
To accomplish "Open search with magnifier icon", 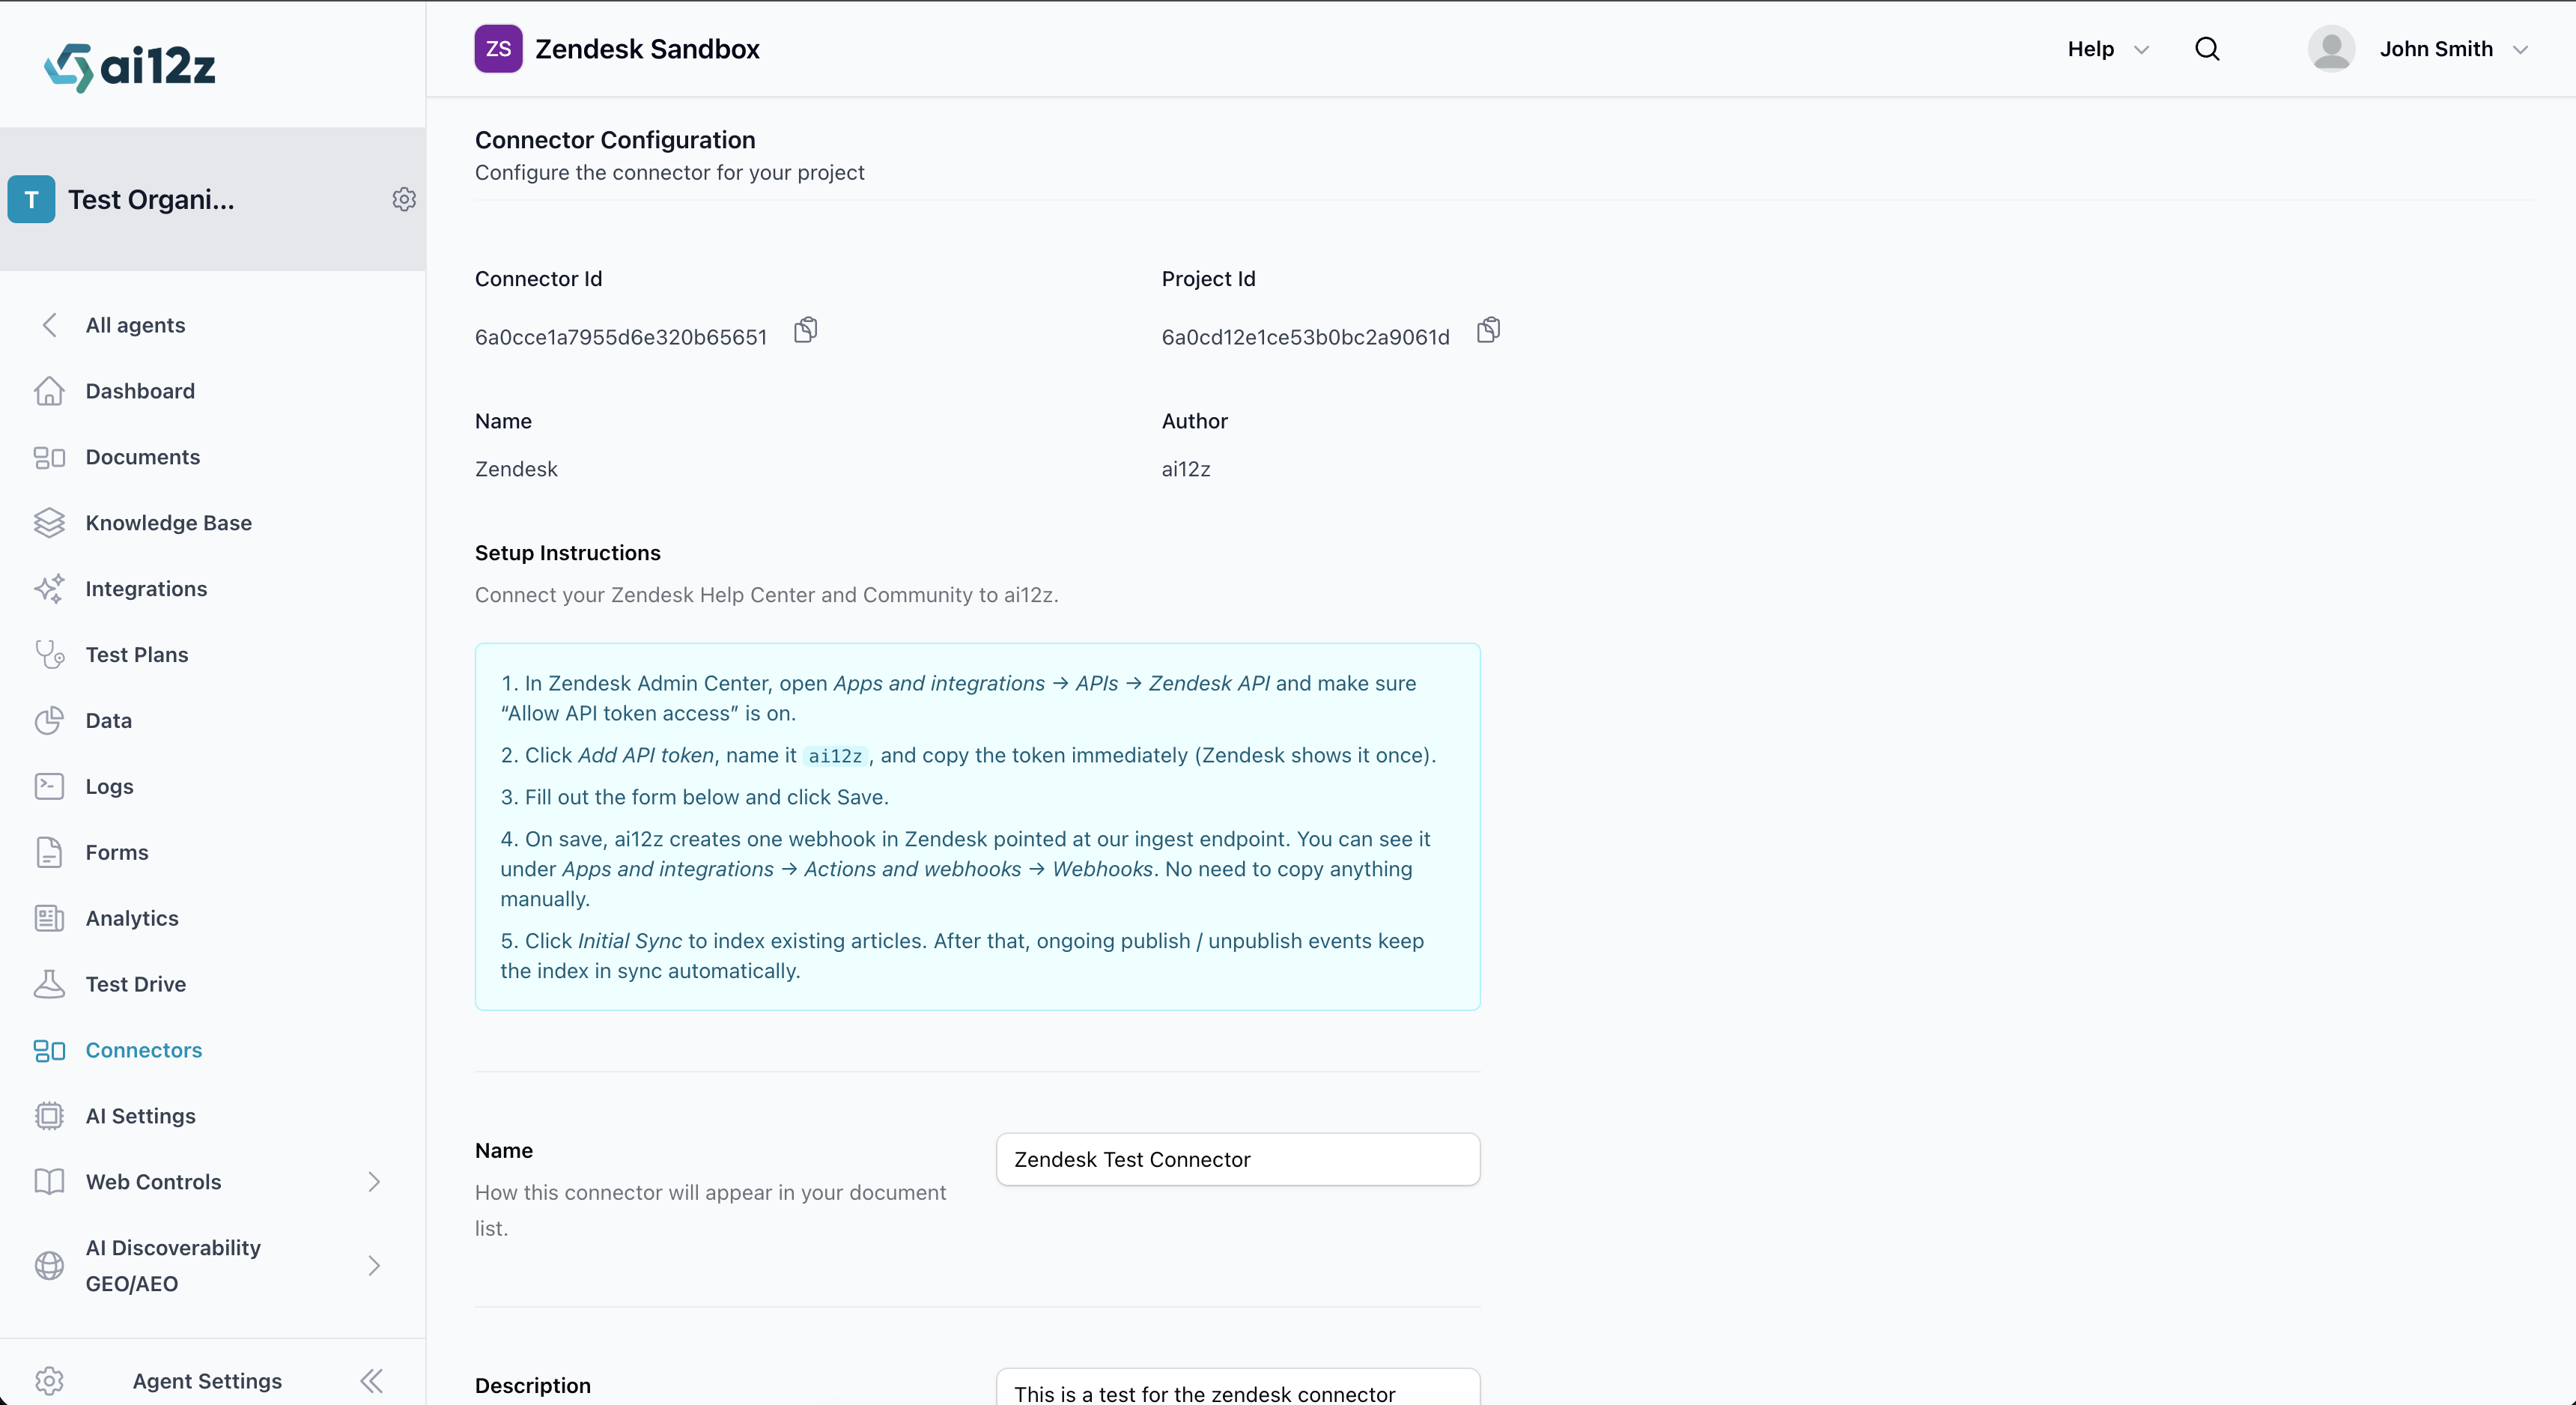I will tap(2207, 49).
